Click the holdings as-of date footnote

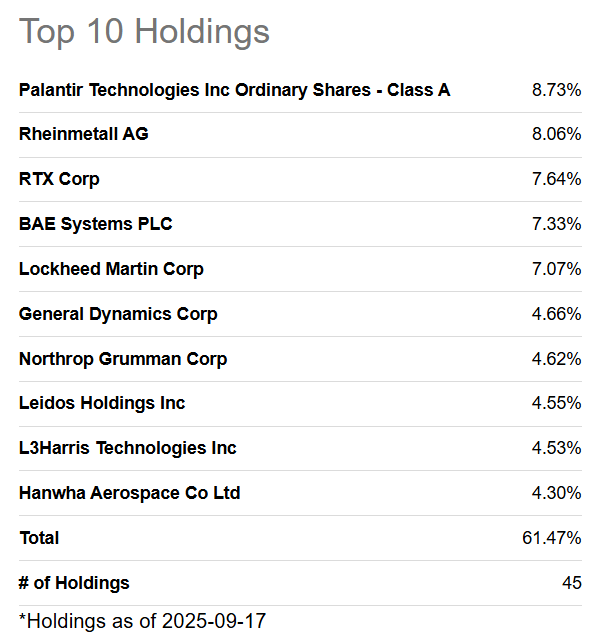tap(143, 621)
